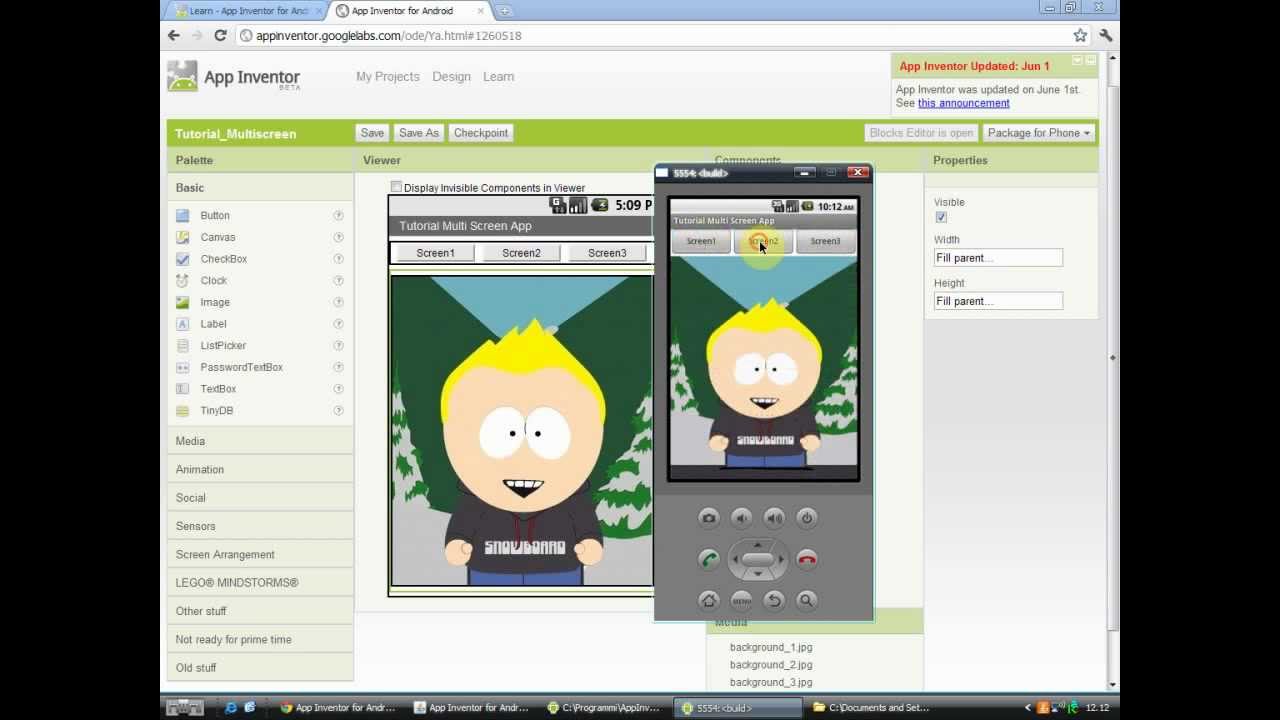Screen dimensions: 1280x720
Task: Expand Not ready for prime time section
Action: point(260,639)
